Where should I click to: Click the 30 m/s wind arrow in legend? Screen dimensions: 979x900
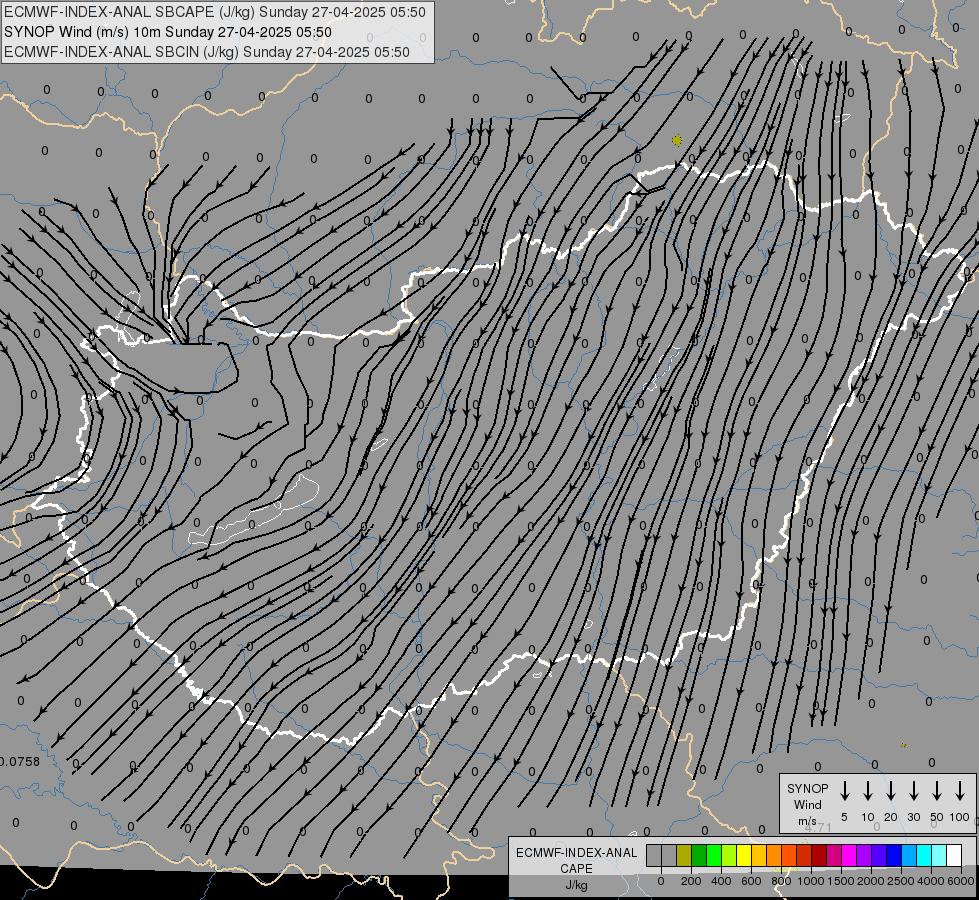[x=914, y=790]
